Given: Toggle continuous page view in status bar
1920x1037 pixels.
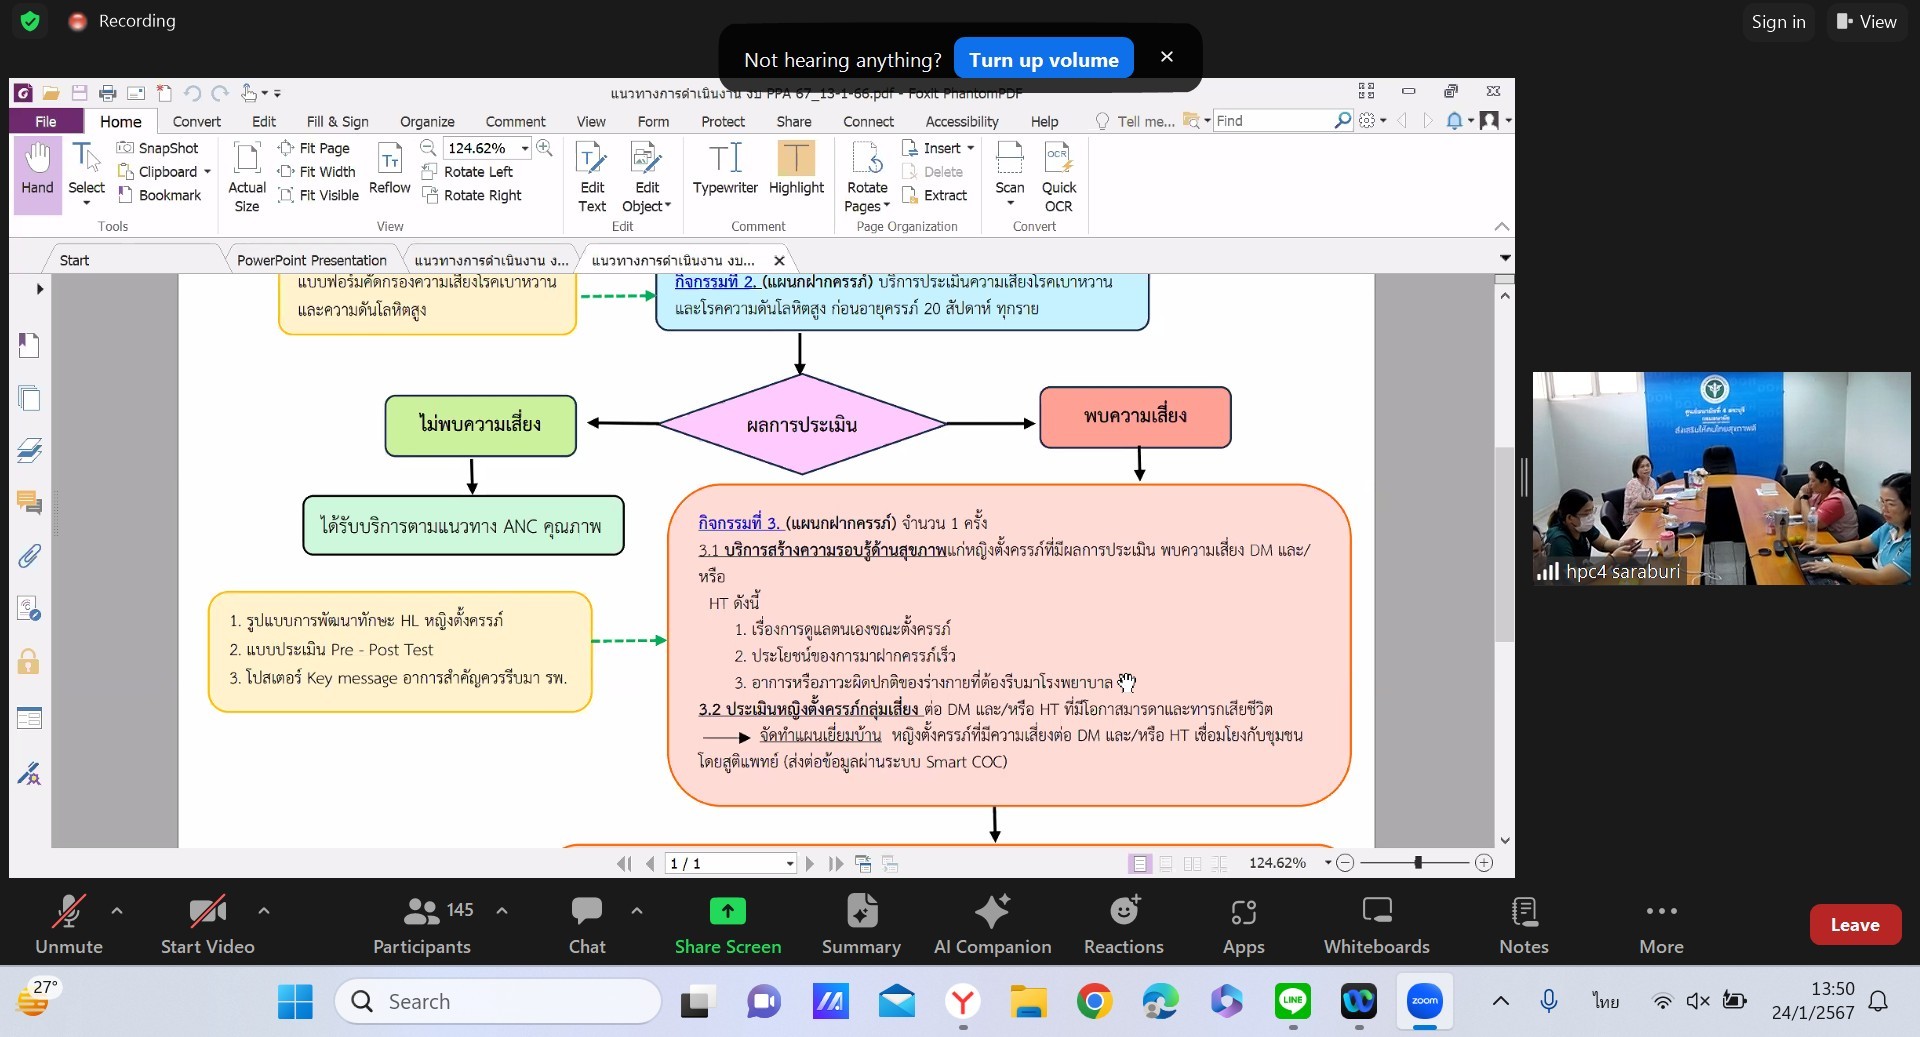Looking at the screenshot, I should (1166, 863).
